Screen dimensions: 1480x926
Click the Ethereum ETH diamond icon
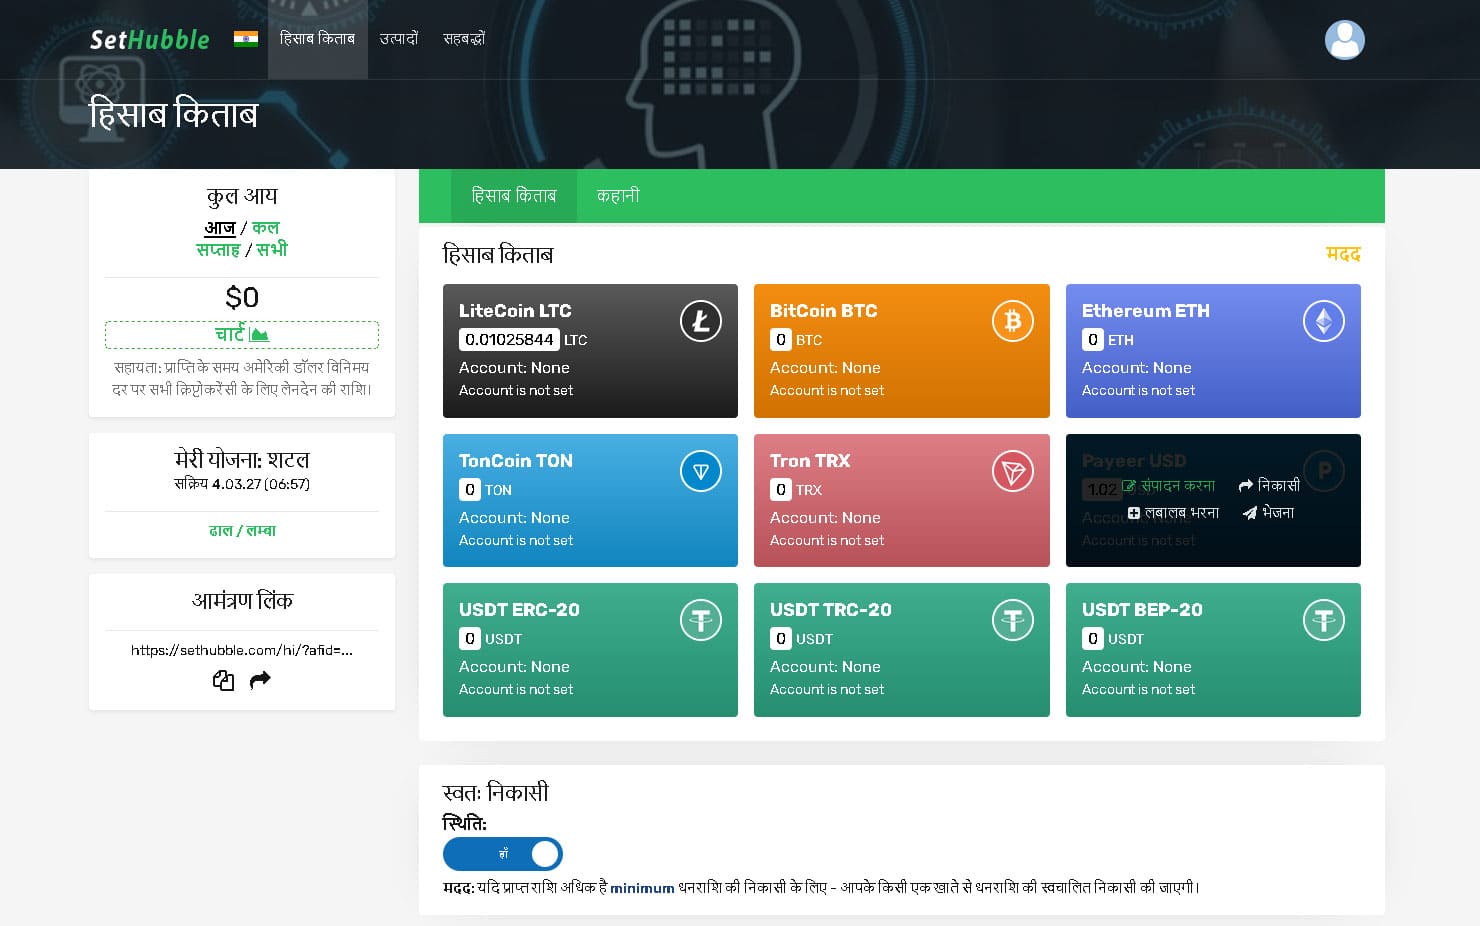pyautogui.click(x=1323, y=322)
